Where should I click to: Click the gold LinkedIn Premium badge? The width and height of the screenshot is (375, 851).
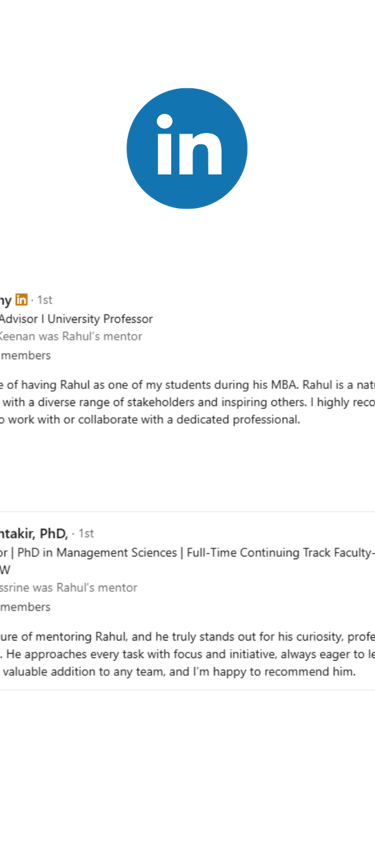21,299
